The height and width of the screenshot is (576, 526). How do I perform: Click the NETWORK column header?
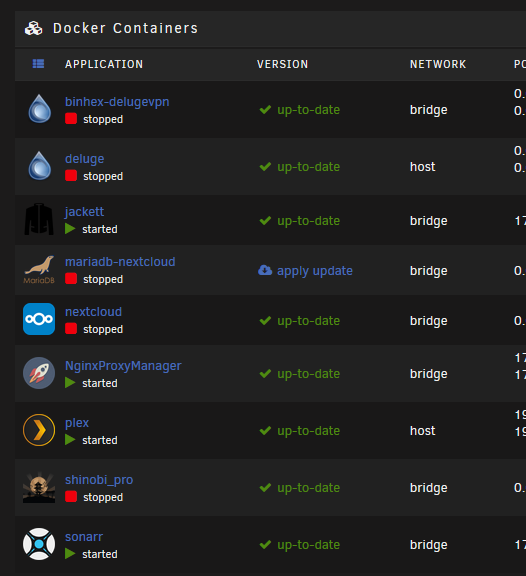coord(438,64)
